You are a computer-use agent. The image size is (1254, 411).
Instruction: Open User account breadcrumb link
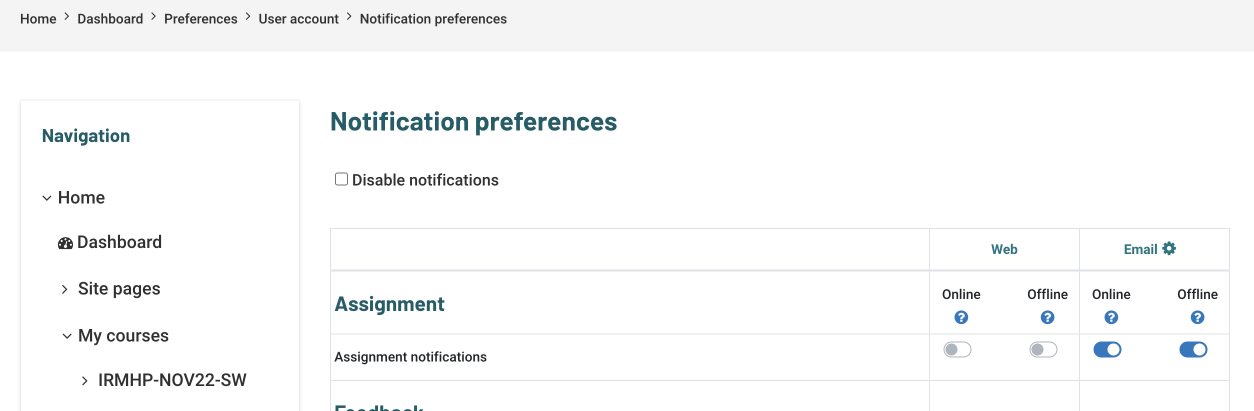point(299,19)
